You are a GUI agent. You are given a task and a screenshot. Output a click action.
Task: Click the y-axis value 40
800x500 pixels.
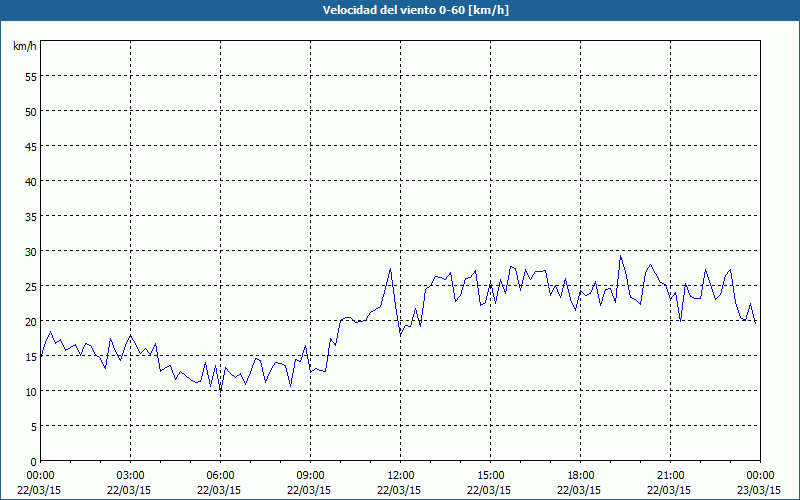(x=31, y=182)
